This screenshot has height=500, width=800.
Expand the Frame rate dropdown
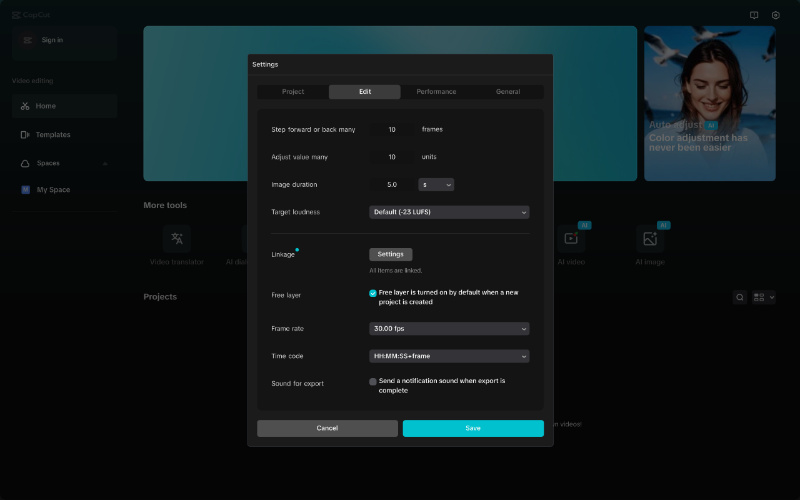coord(449,329)
